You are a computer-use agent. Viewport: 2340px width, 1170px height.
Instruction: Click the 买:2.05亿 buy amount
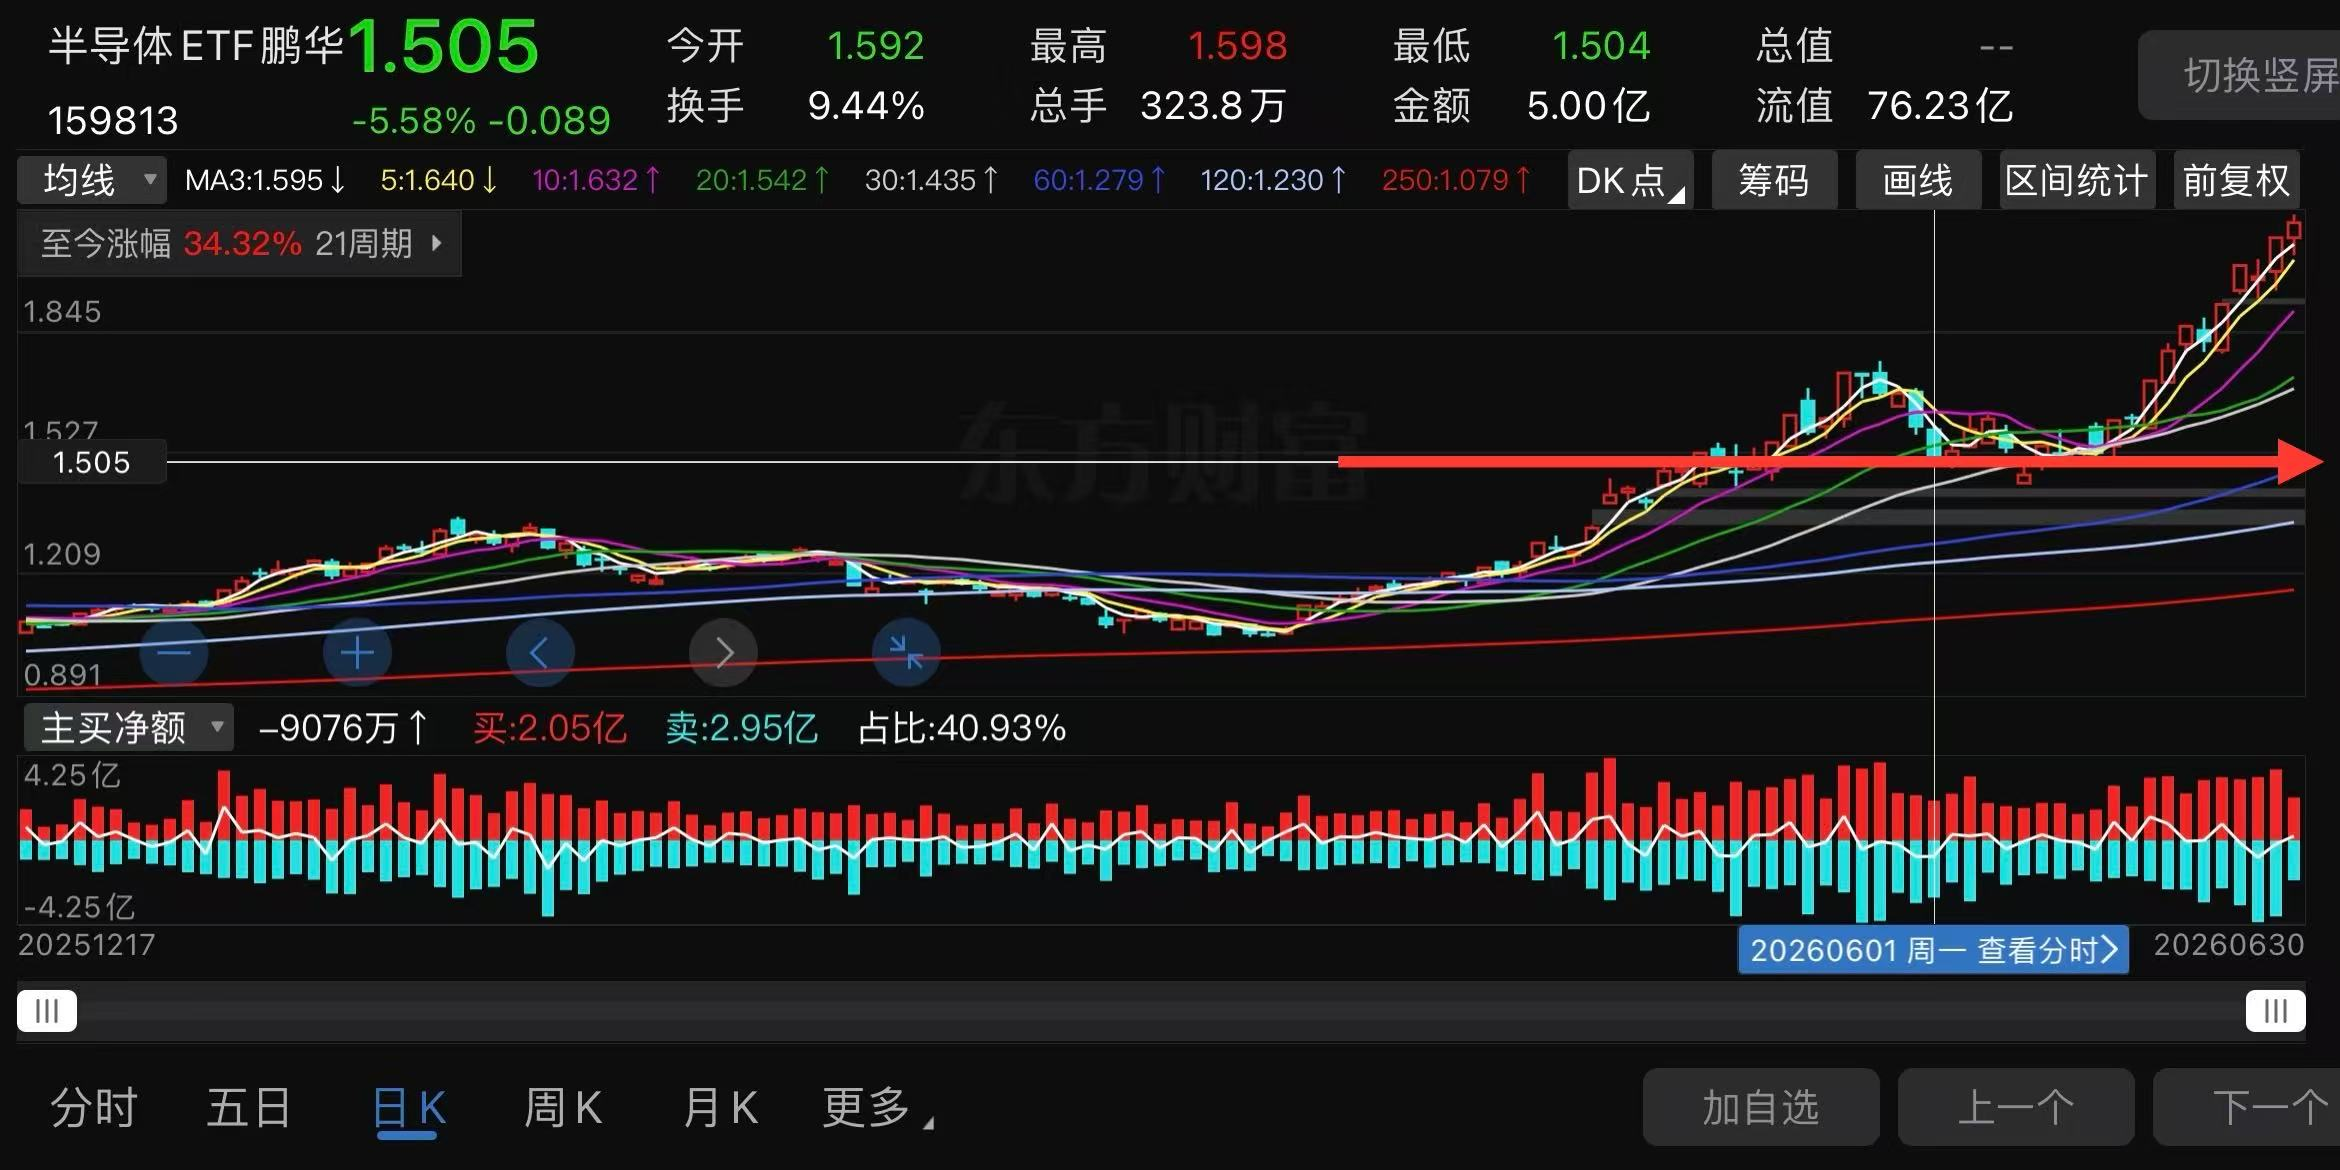(550, 728)
